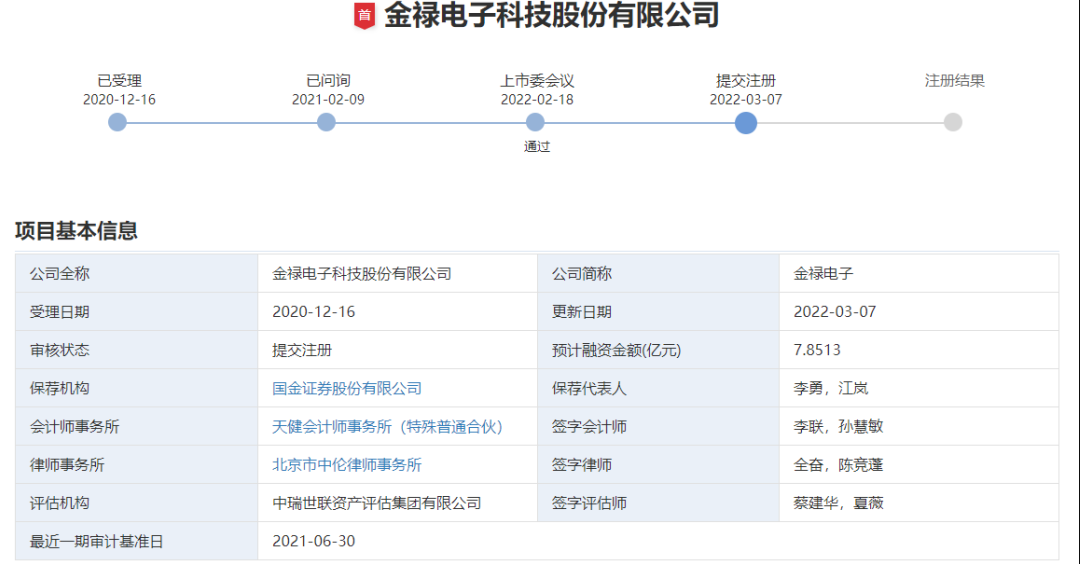The image size is (1080, 564).
Task: Select the 已问询 timeline node dot
Action: click(x=326, y=123)
